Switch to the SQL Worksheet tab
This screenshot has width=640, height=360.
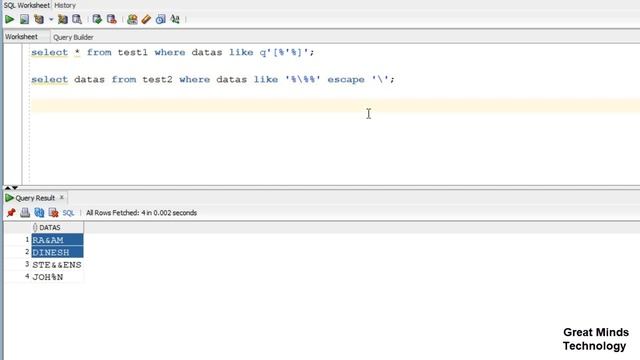(x=27, y=5)
